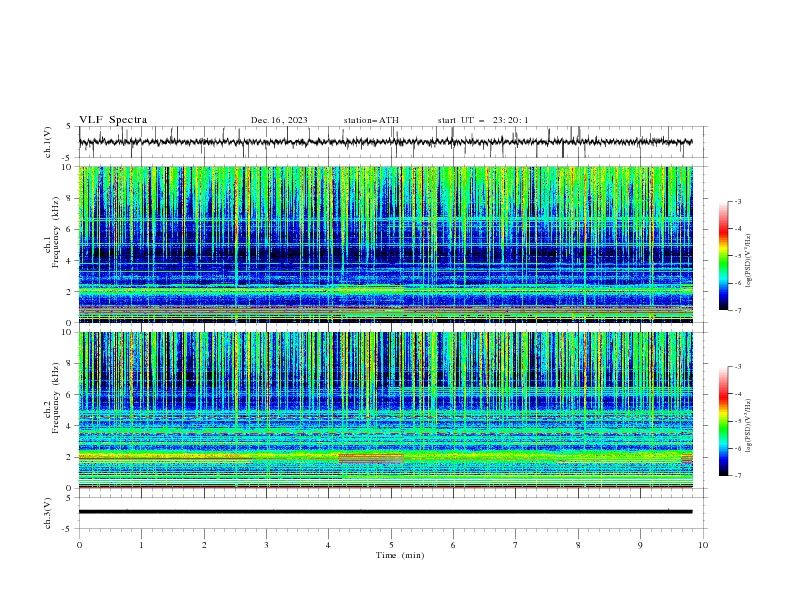Viewport: 792px width, 612px height.
Task: Click the ch.3 flat black waveform trace
Action: click(x=385, y=512)
